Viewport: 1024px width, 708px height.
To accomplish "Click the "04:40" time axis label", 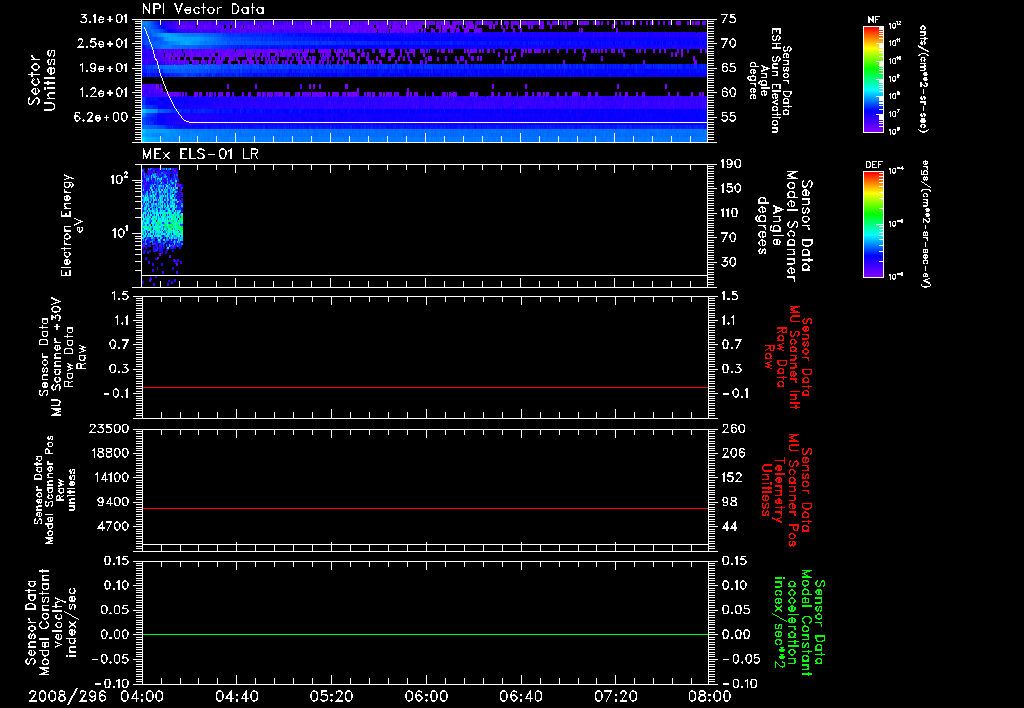I will coord(237,696).
